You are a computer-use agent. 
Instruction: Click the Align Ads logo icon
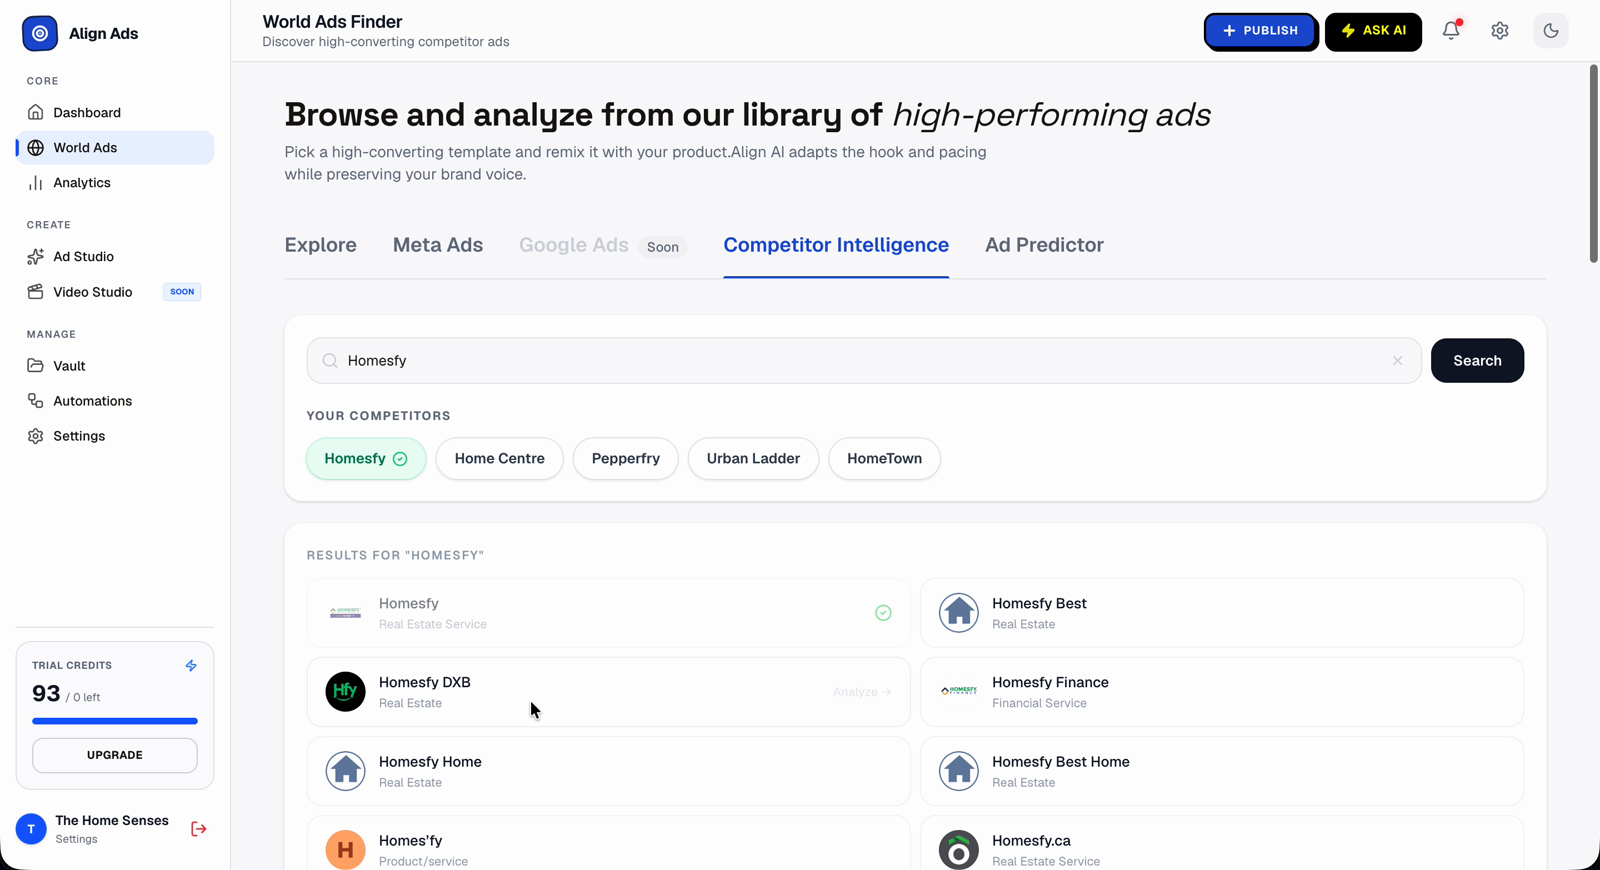click(40, 33)
